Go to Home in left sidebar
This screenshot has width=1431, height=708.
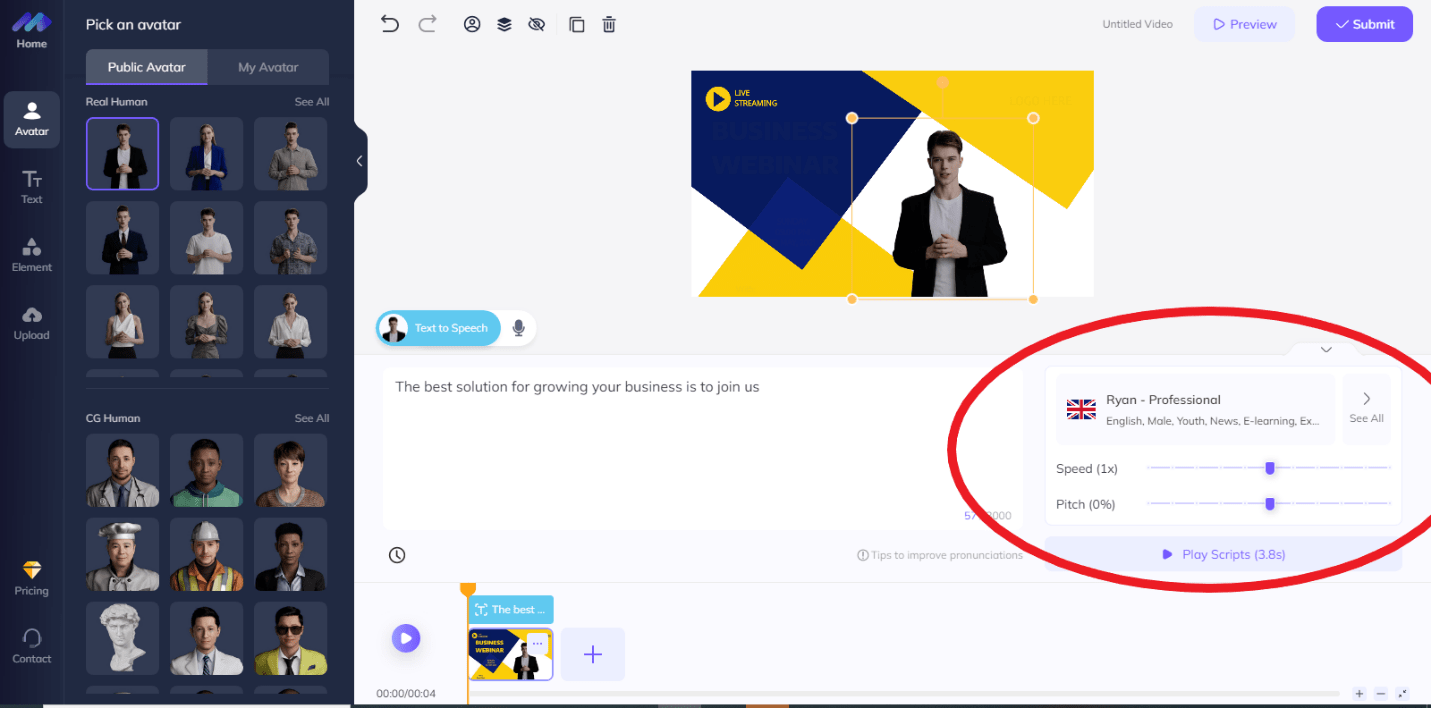31,29
